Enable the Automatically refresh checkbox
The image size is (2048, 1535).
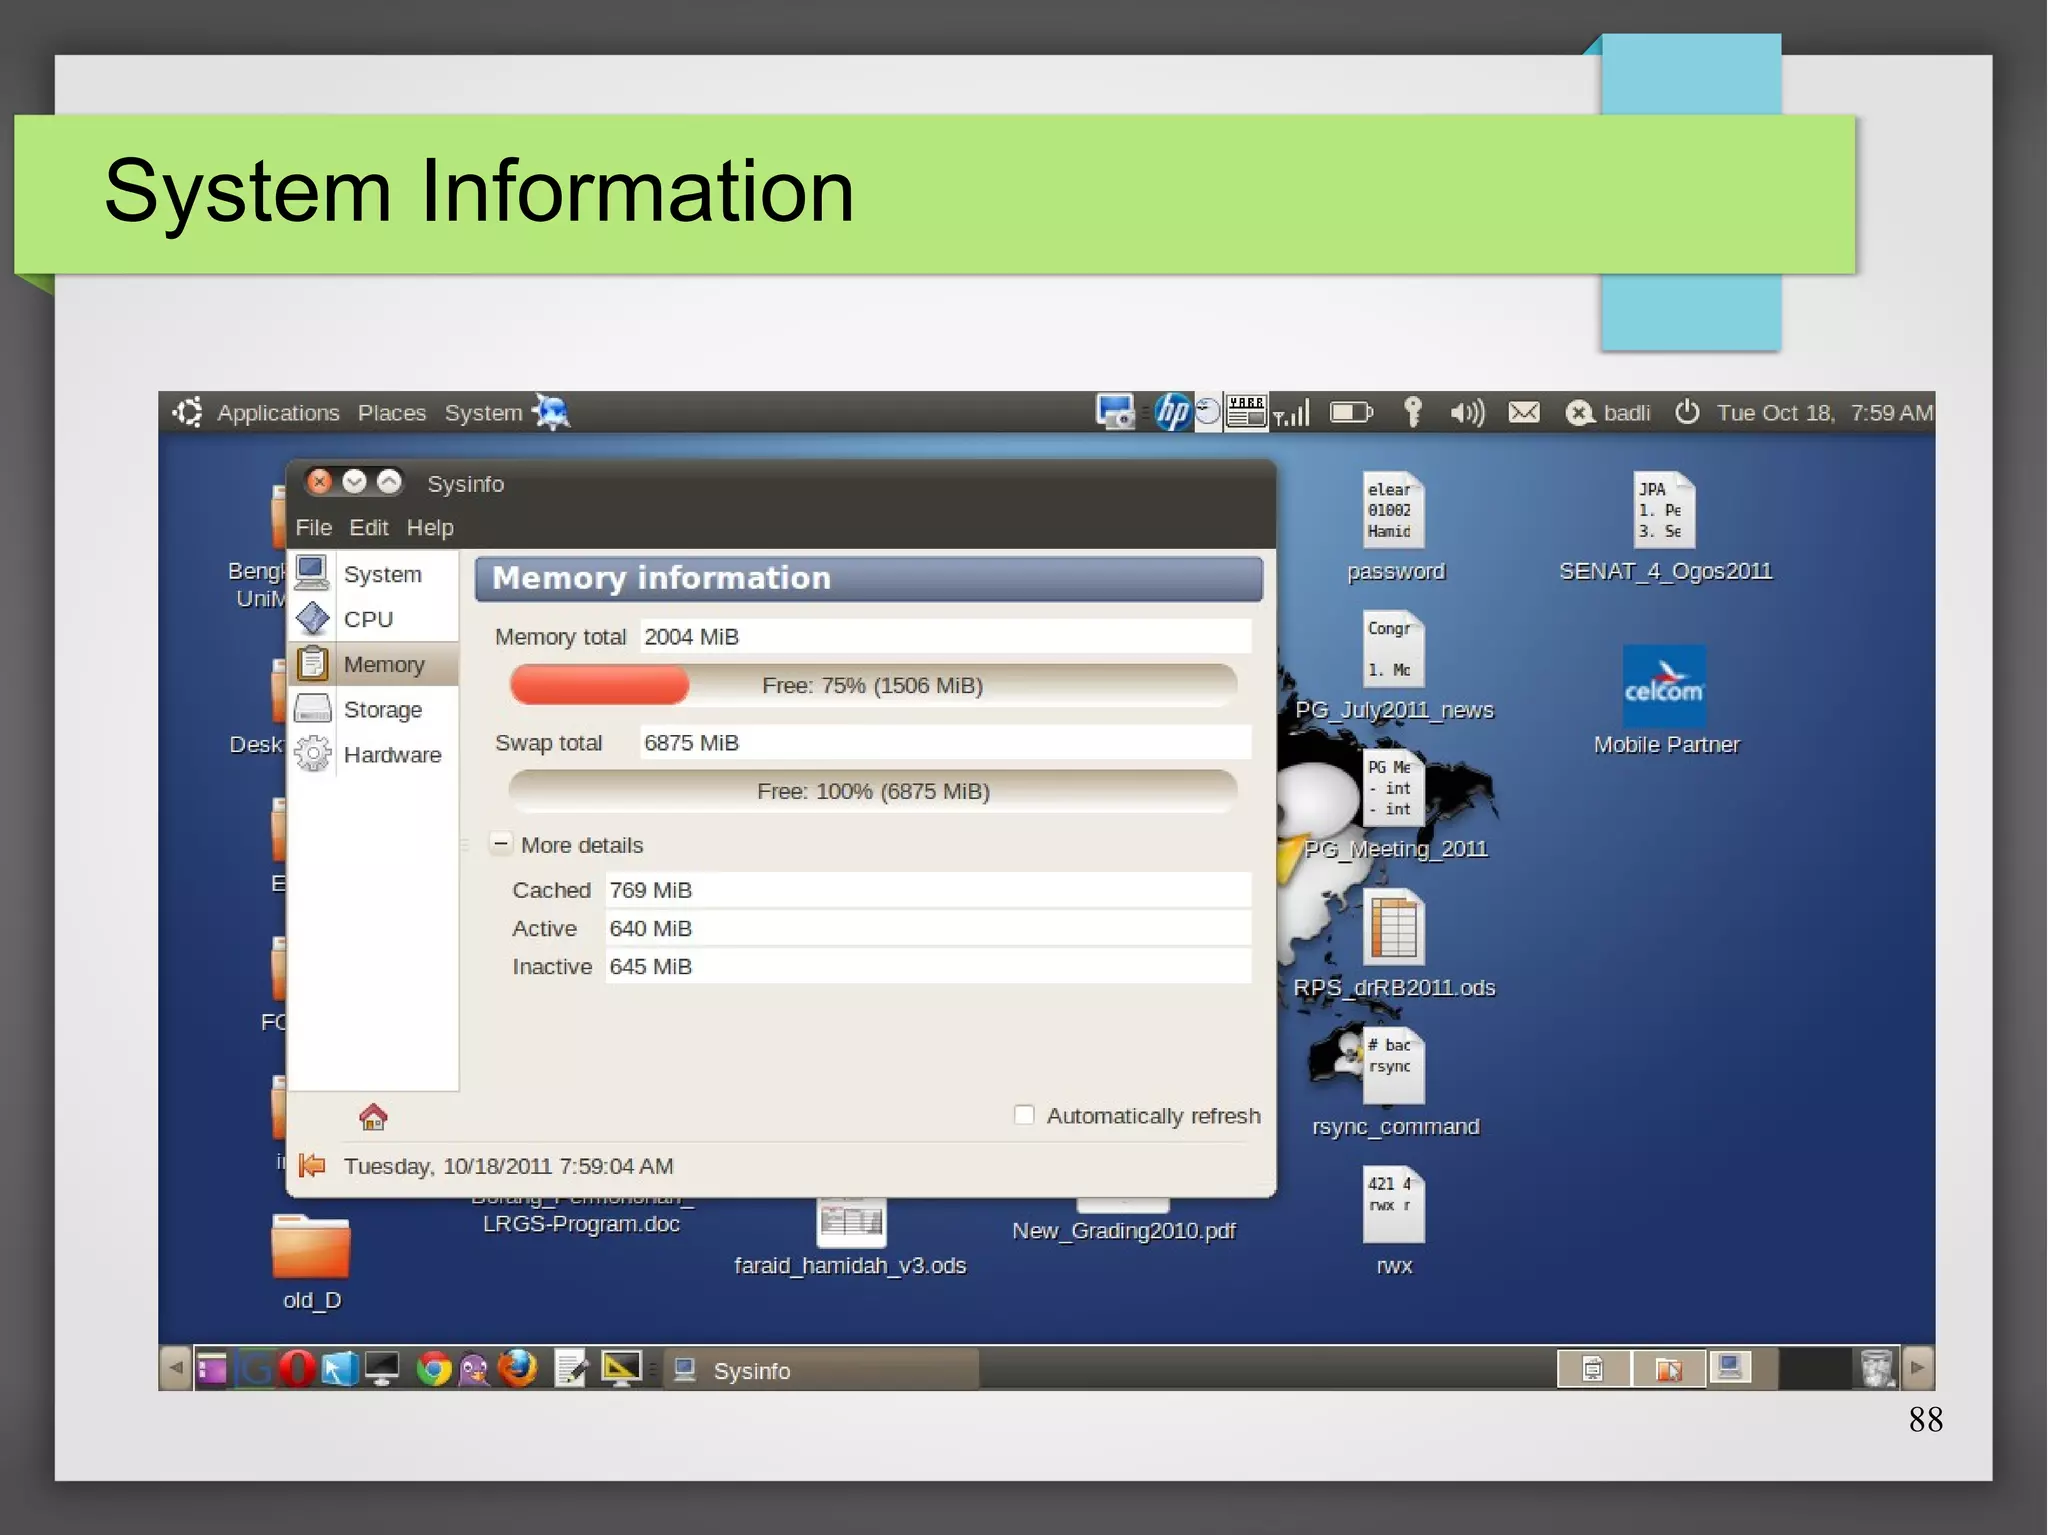[1024, 1114]
